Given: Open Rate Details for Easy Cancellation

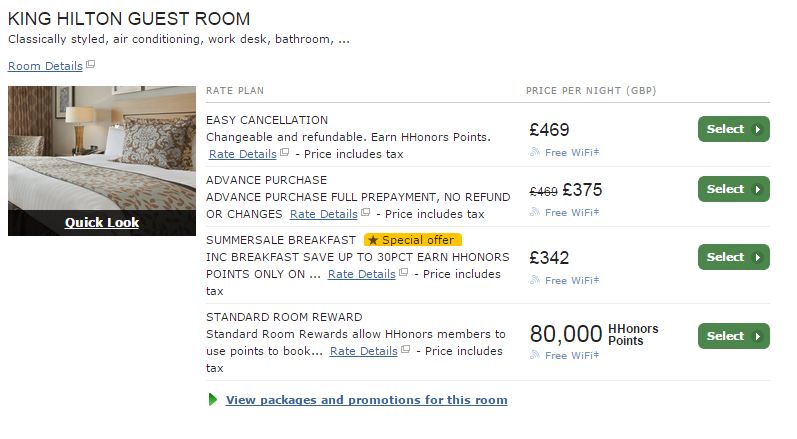Looking at the screenshot, I should [x=242, y=154].
